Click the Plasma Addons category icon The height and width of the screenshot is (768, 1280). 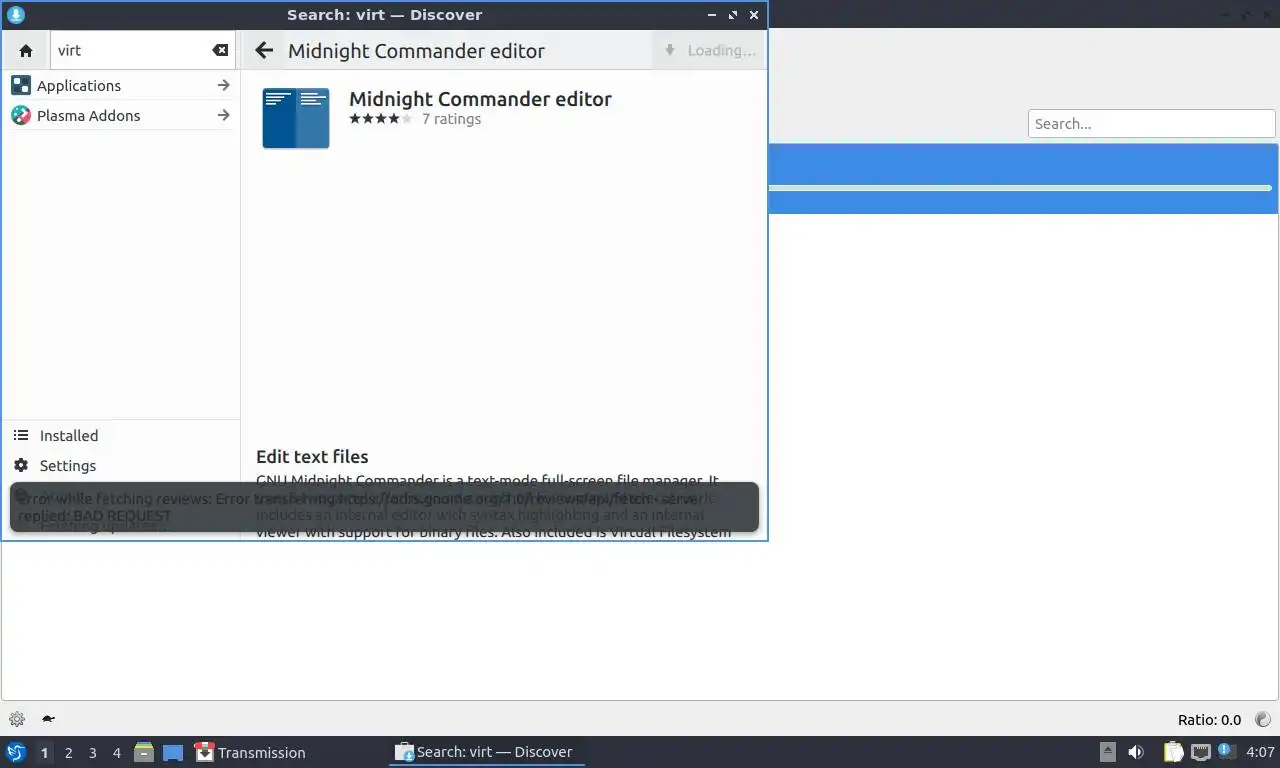(20, 116)
